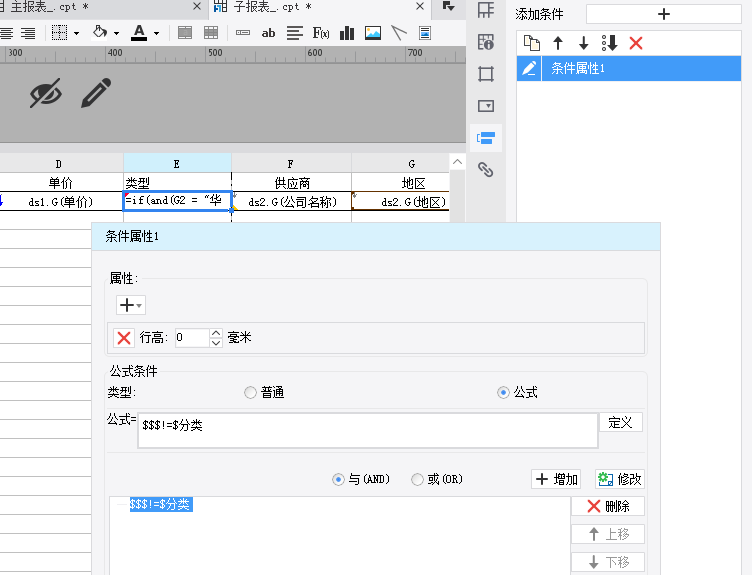Insert a sub-report element
Image resolution: width=752 pixels, height=575 pixels.
(424, 33)
